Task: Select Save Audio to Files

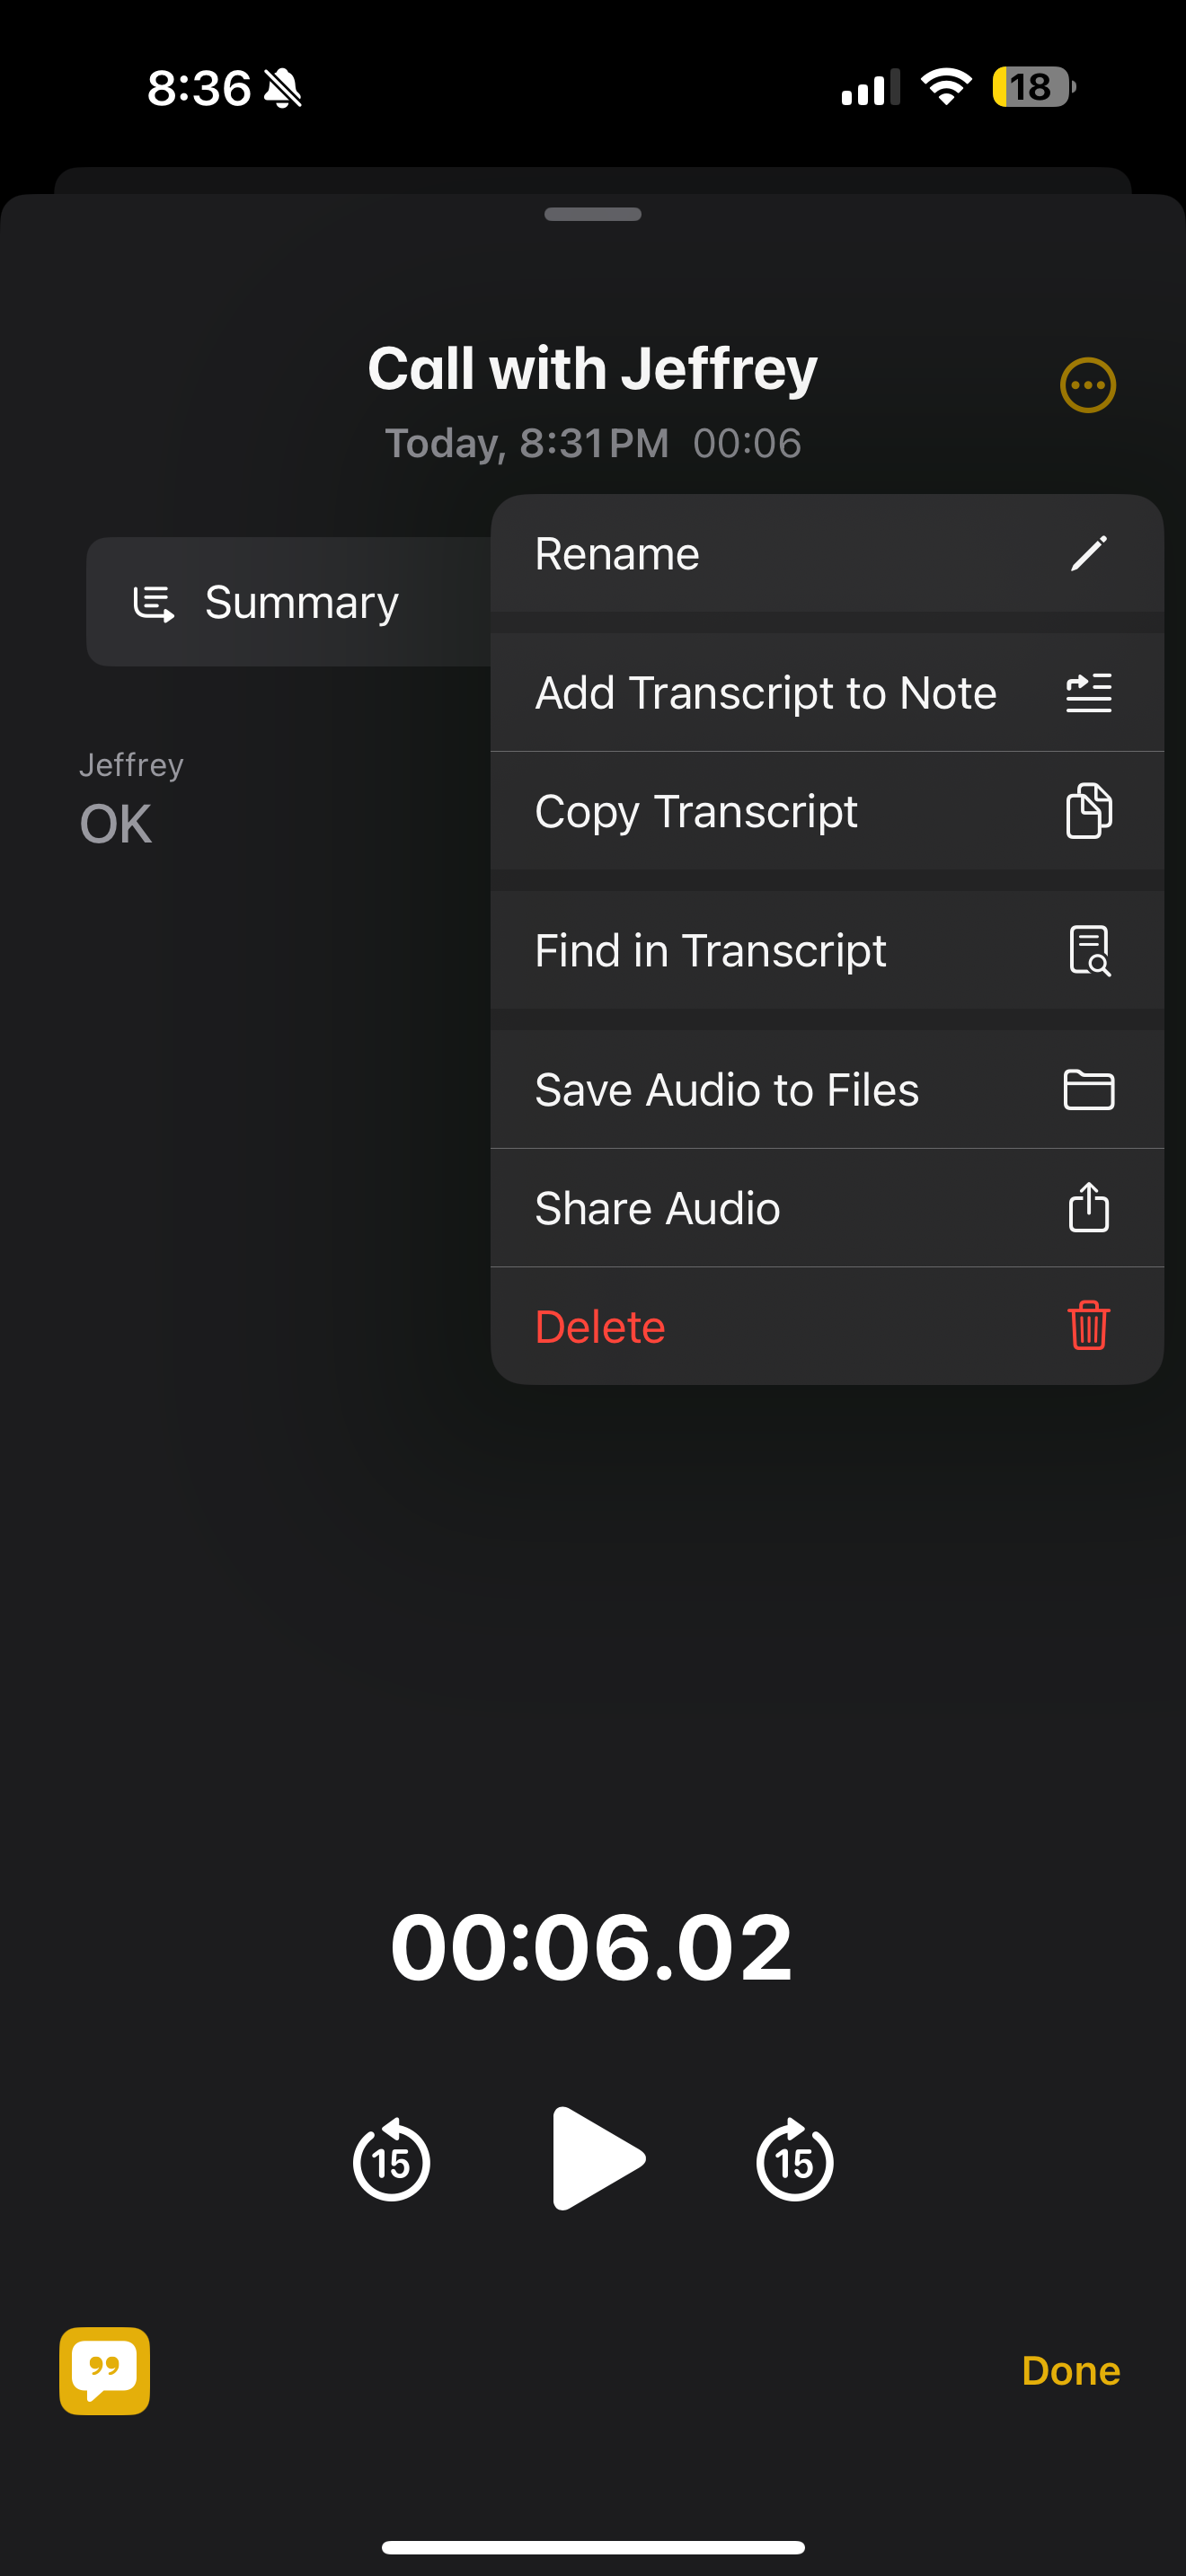Action: (x=827, y=1089)
